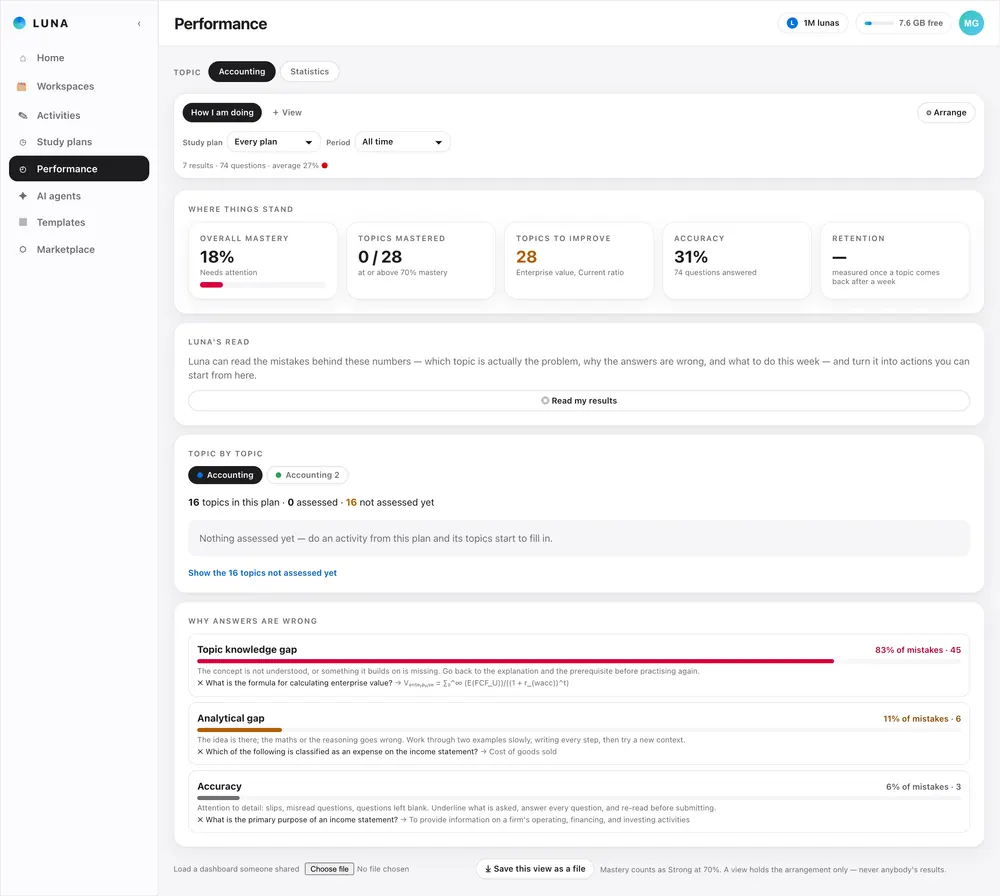Image resolution: width=1000 pixels, height=896 pixels.
Task: Click the Accuracy gray mistakes bar
Action: point(218,798)
